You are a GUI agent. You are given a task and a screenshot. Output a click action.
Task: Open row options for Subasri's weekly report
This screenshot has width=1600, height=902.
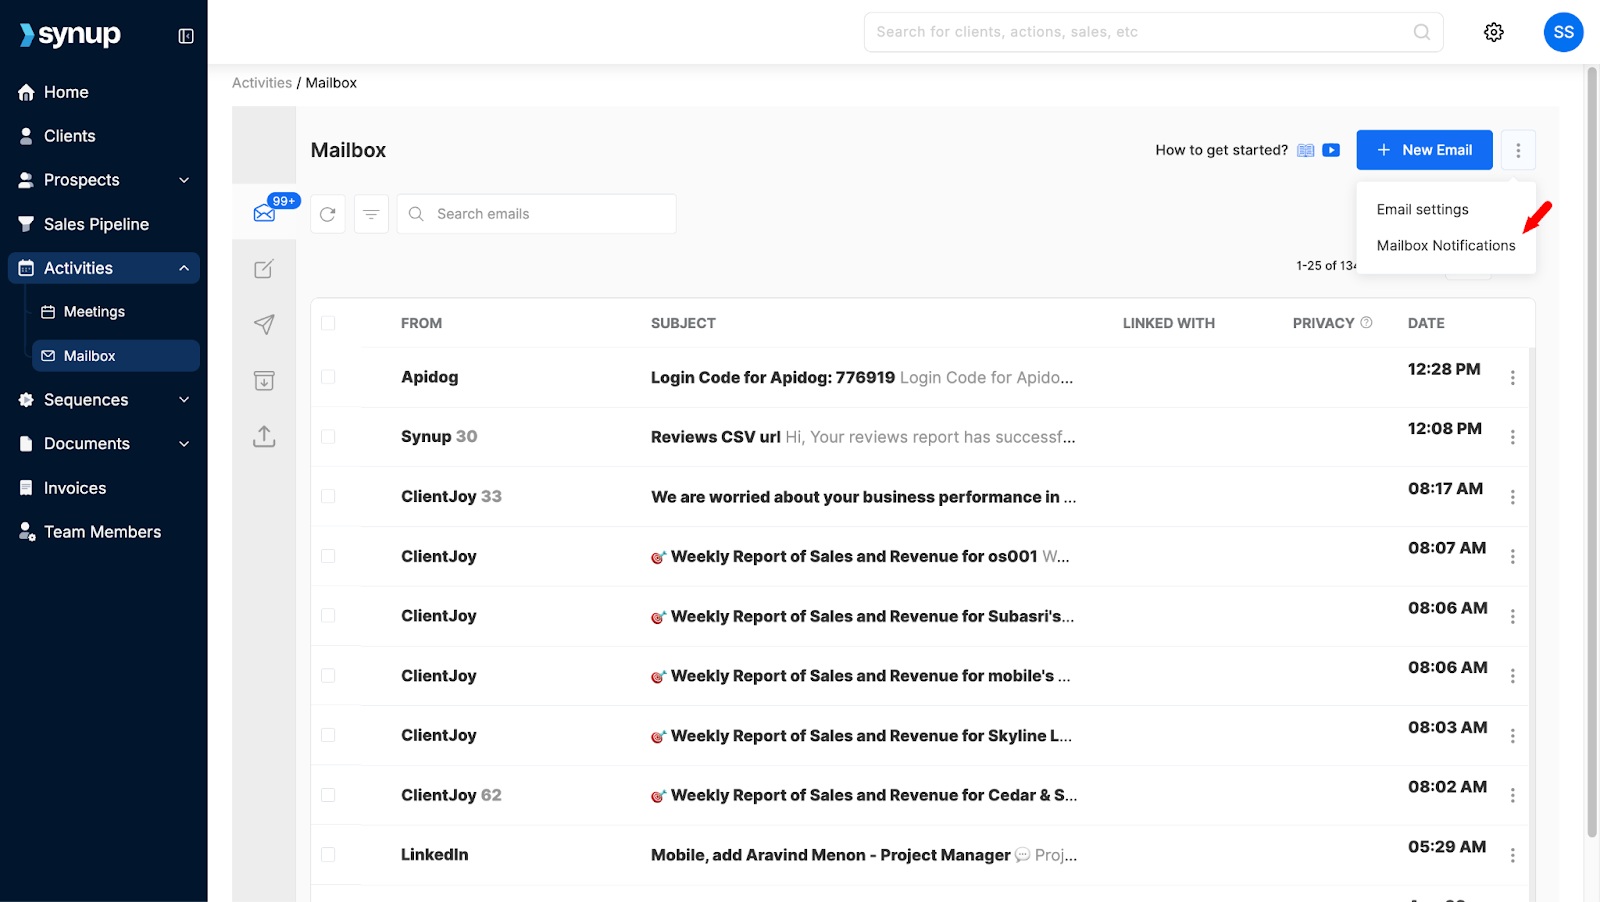pos(1512,616)
